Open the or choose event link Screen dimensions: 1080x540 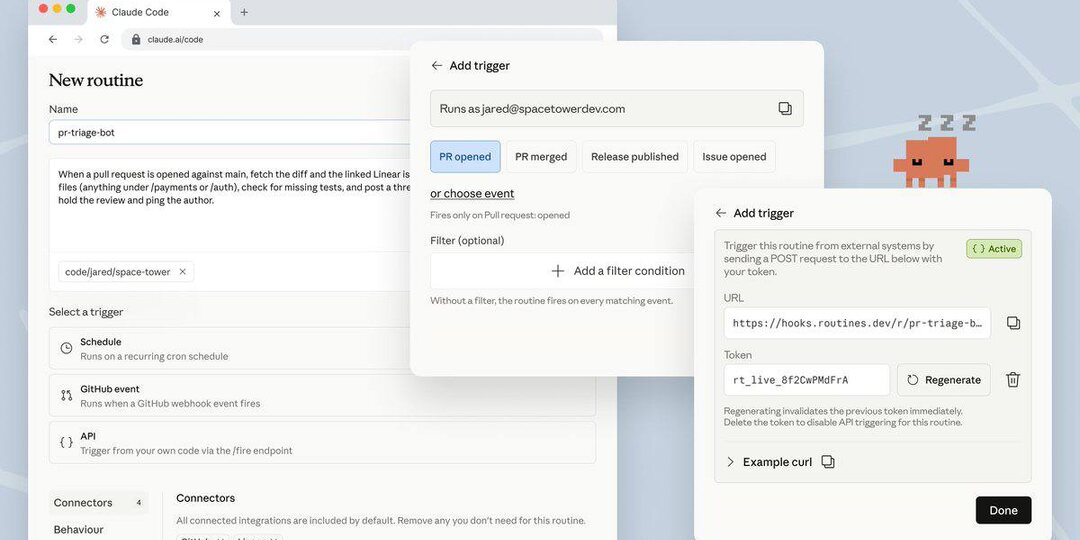coord(472,194)
